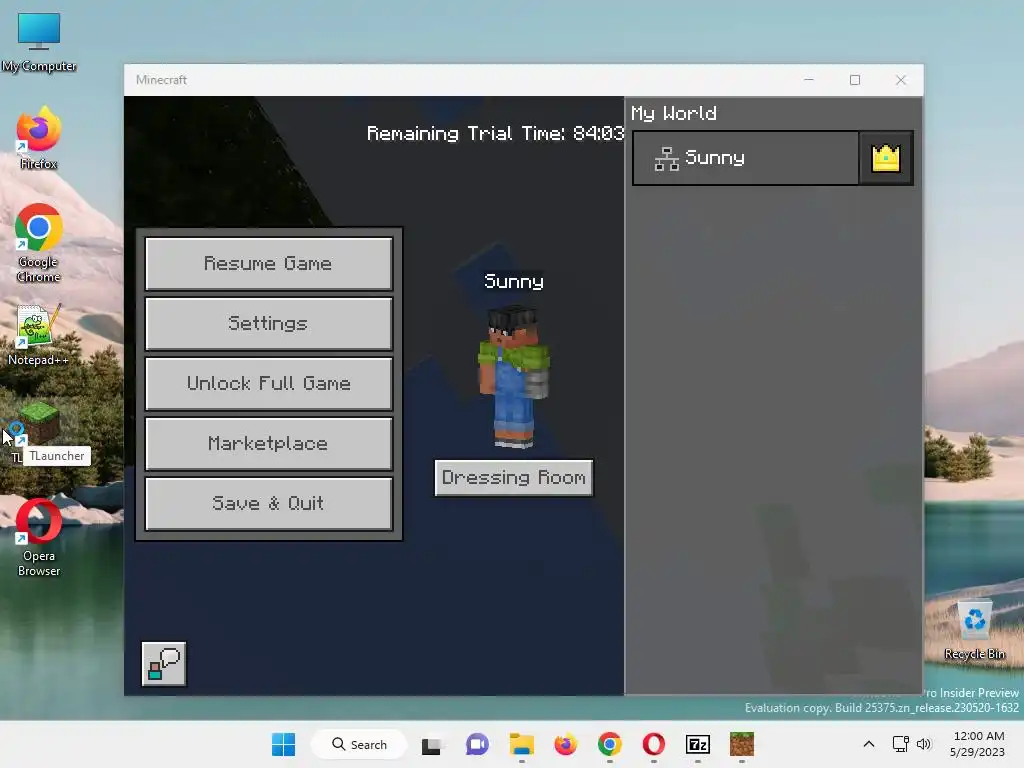
Task: Open Task View in taskbar
Action: click(x=431, y=744)
